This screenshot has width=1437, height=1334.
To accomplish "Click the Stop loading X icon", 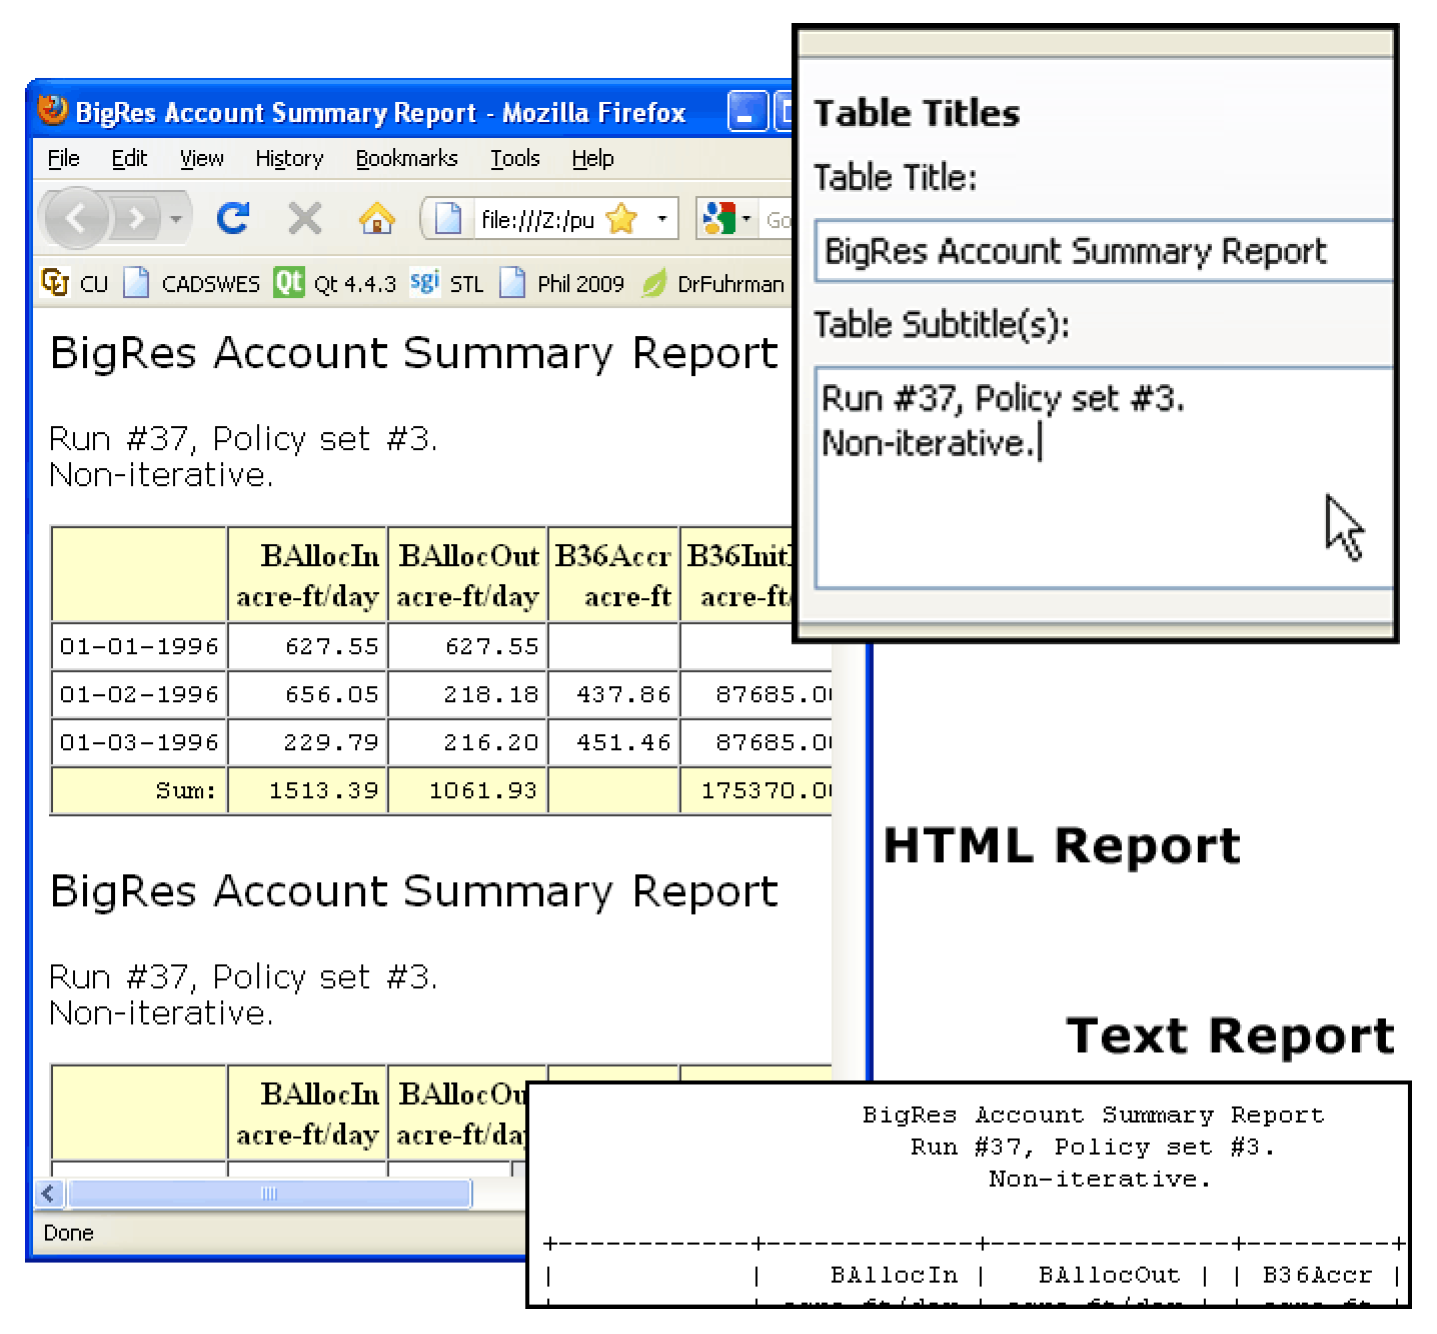I will (305, 218).
